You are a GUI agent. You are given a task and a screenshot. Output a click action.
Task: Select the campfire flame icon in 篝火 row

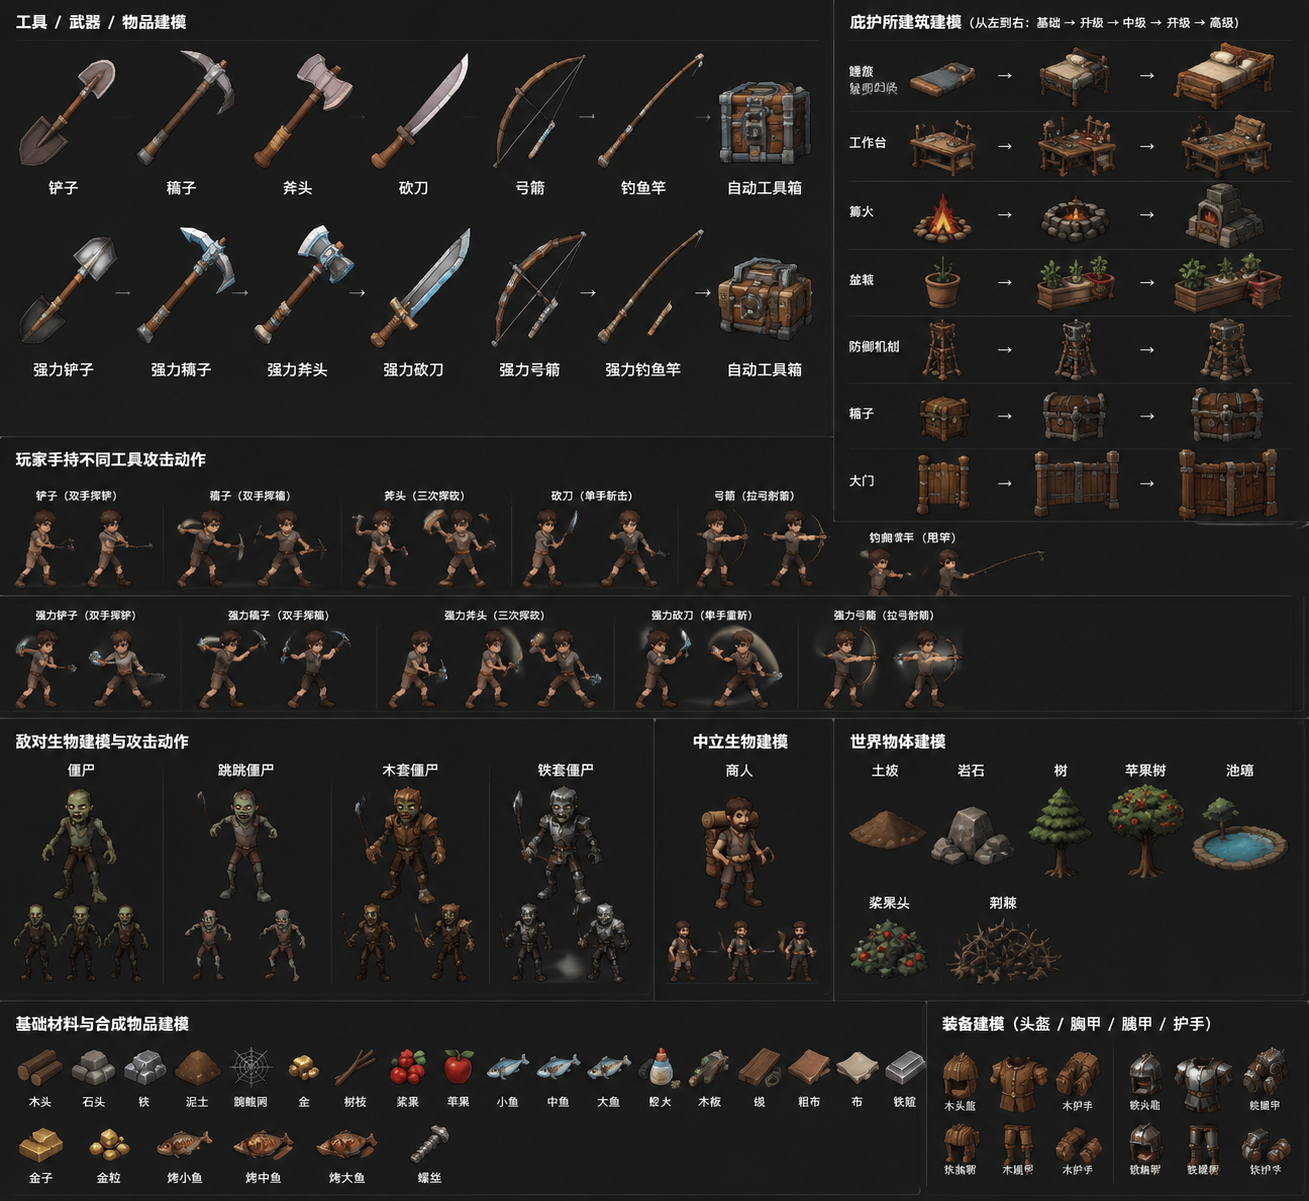click(x=941, y=216)
